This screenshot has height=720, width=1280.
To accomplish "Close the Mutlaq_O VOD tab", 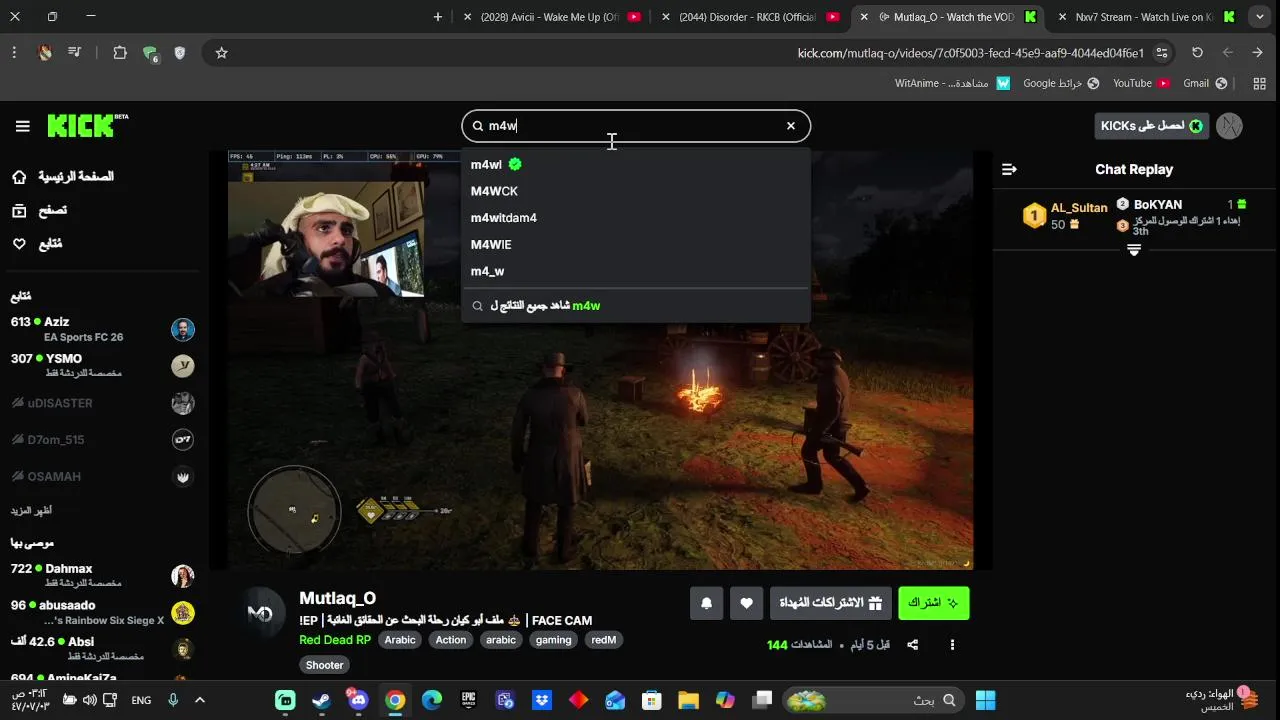I will tap(864, 17).
